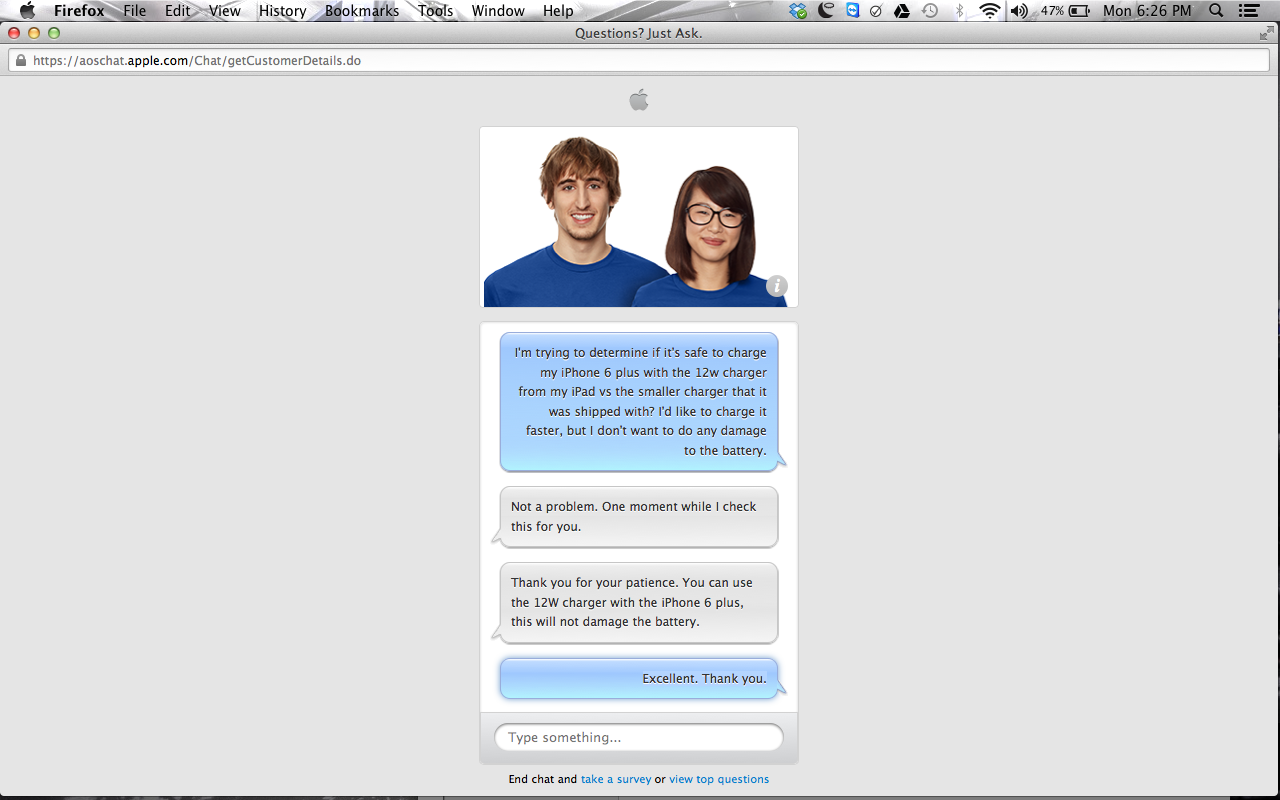The image size is (1280, 800).
Task: Click the Apple specialists photo
Action: (639, 217)
